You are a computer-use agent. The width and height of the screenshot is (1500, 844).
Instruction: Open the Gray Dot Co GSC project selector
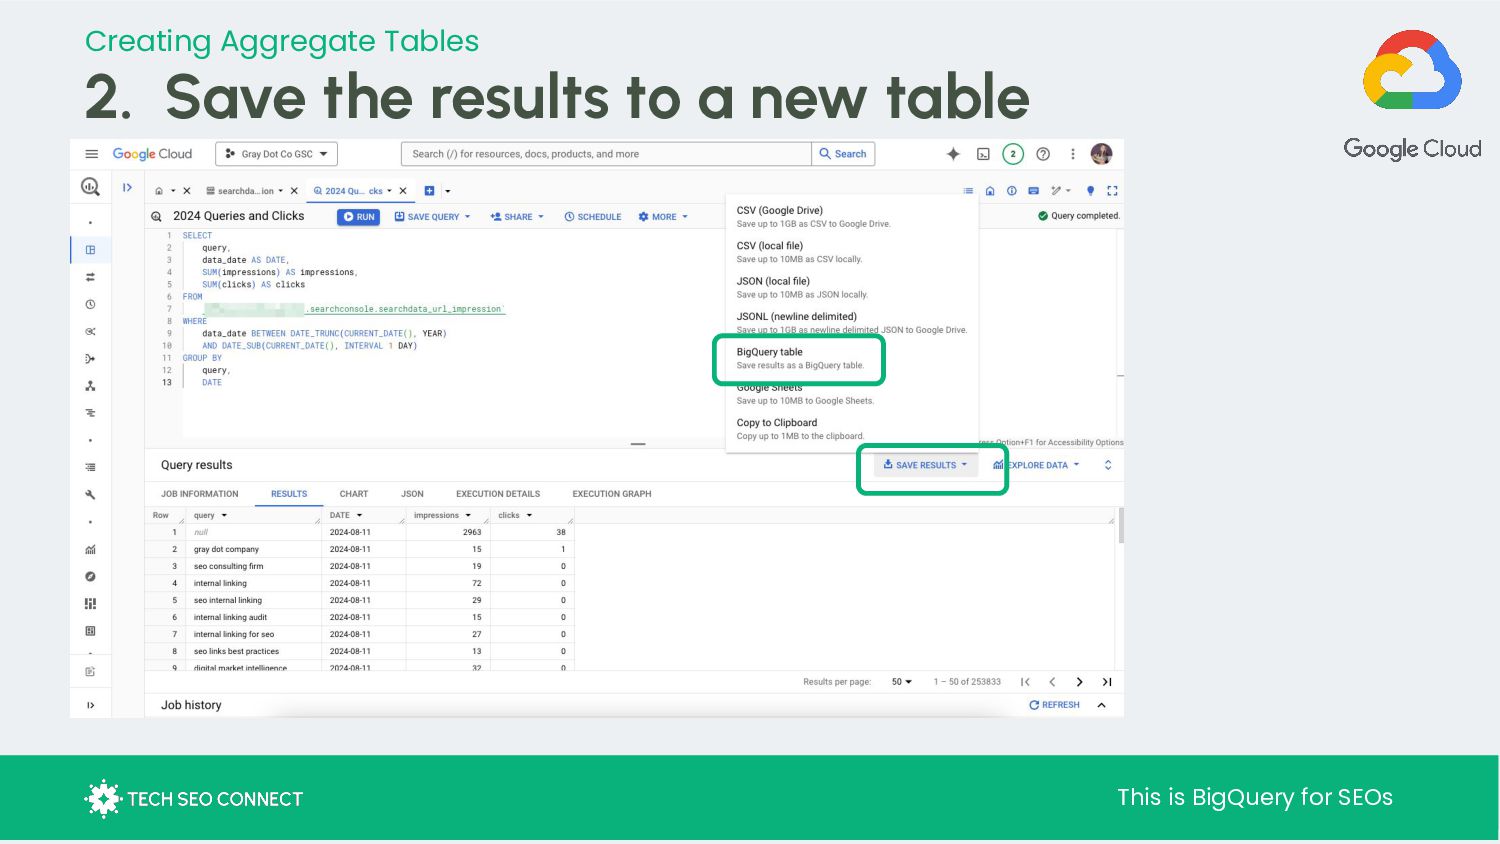[277, 154]
